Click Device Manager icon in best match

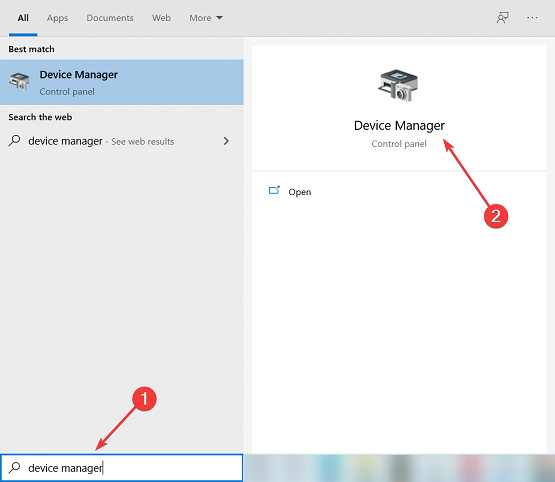tap(19, 81)
